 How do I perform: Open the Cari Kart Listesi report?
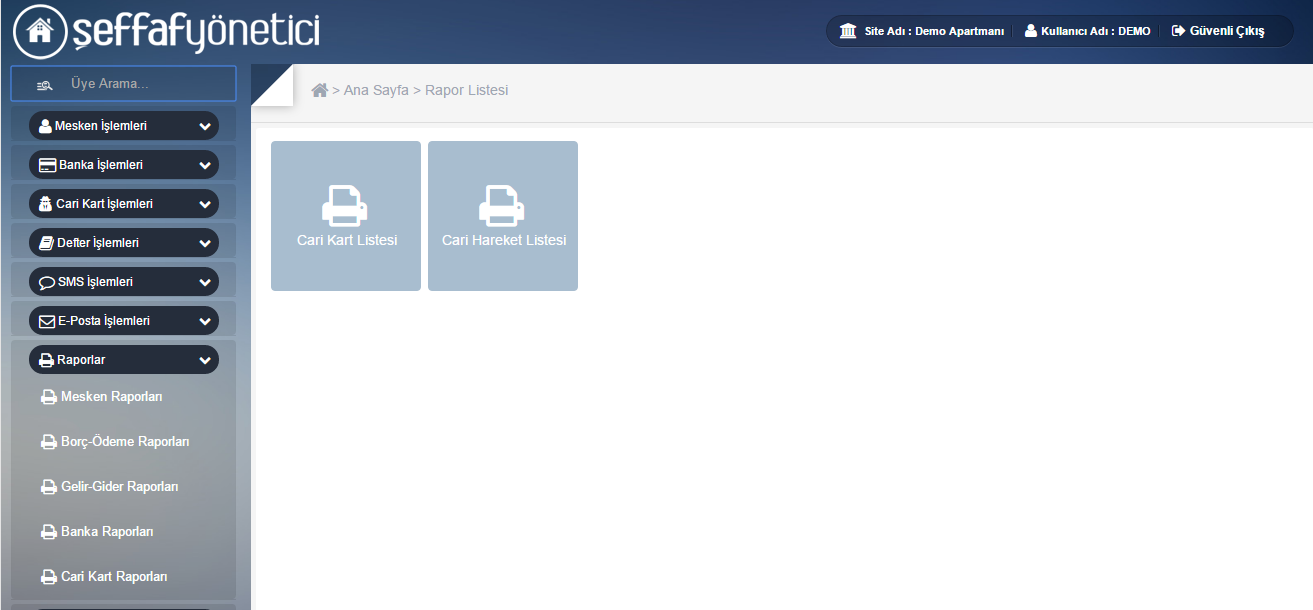(x=346, y=216)
